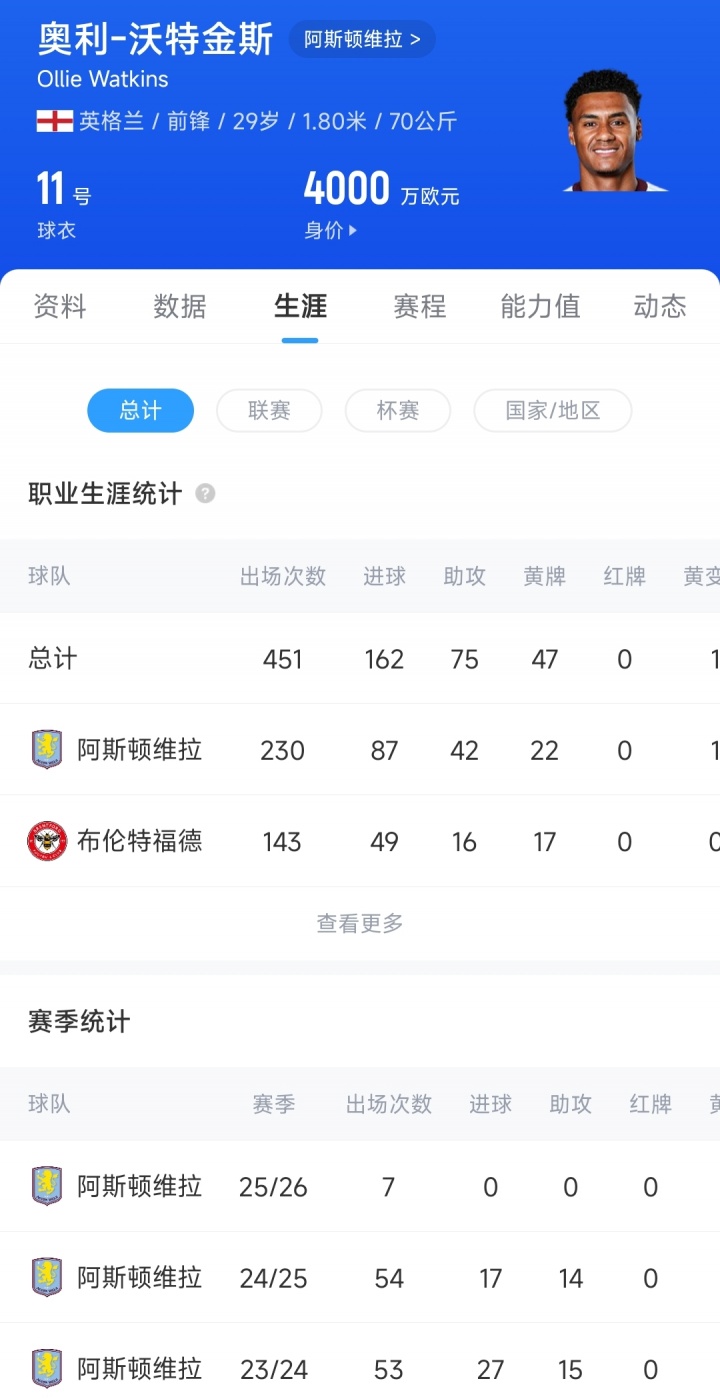Enable the 联赛 stats filter
The height and width of the screenshot is (1399, 720).
pyautogui.click(x=269, y=410)
